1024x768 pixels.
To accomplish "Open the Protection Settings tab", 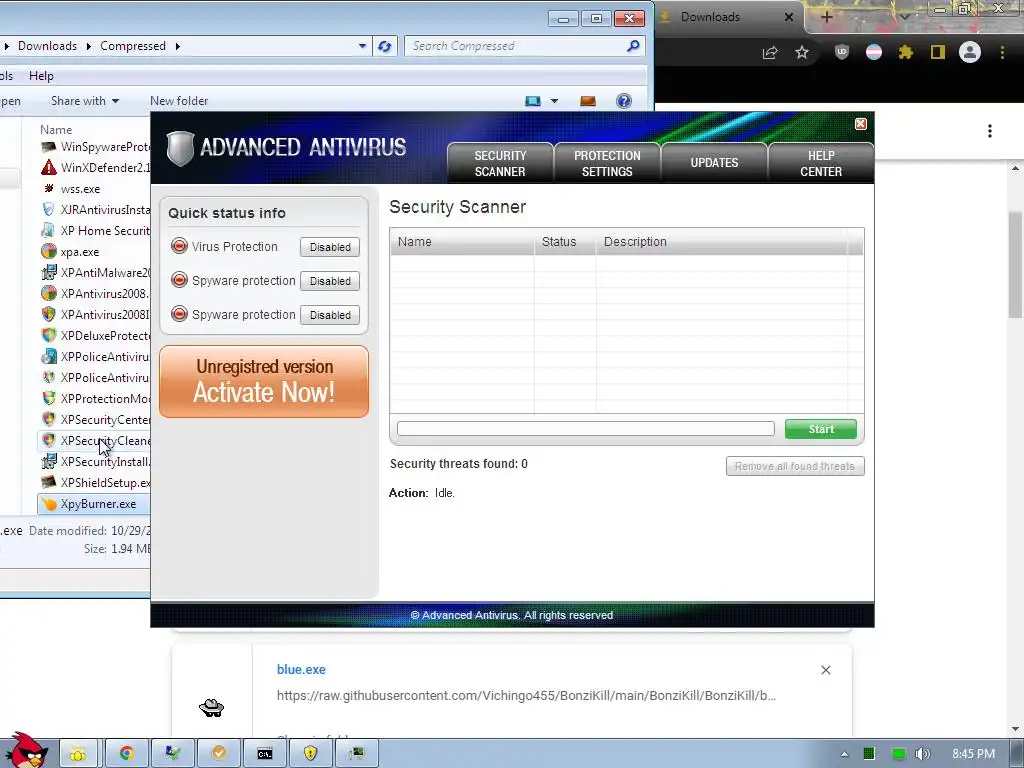I will point(607,163).
